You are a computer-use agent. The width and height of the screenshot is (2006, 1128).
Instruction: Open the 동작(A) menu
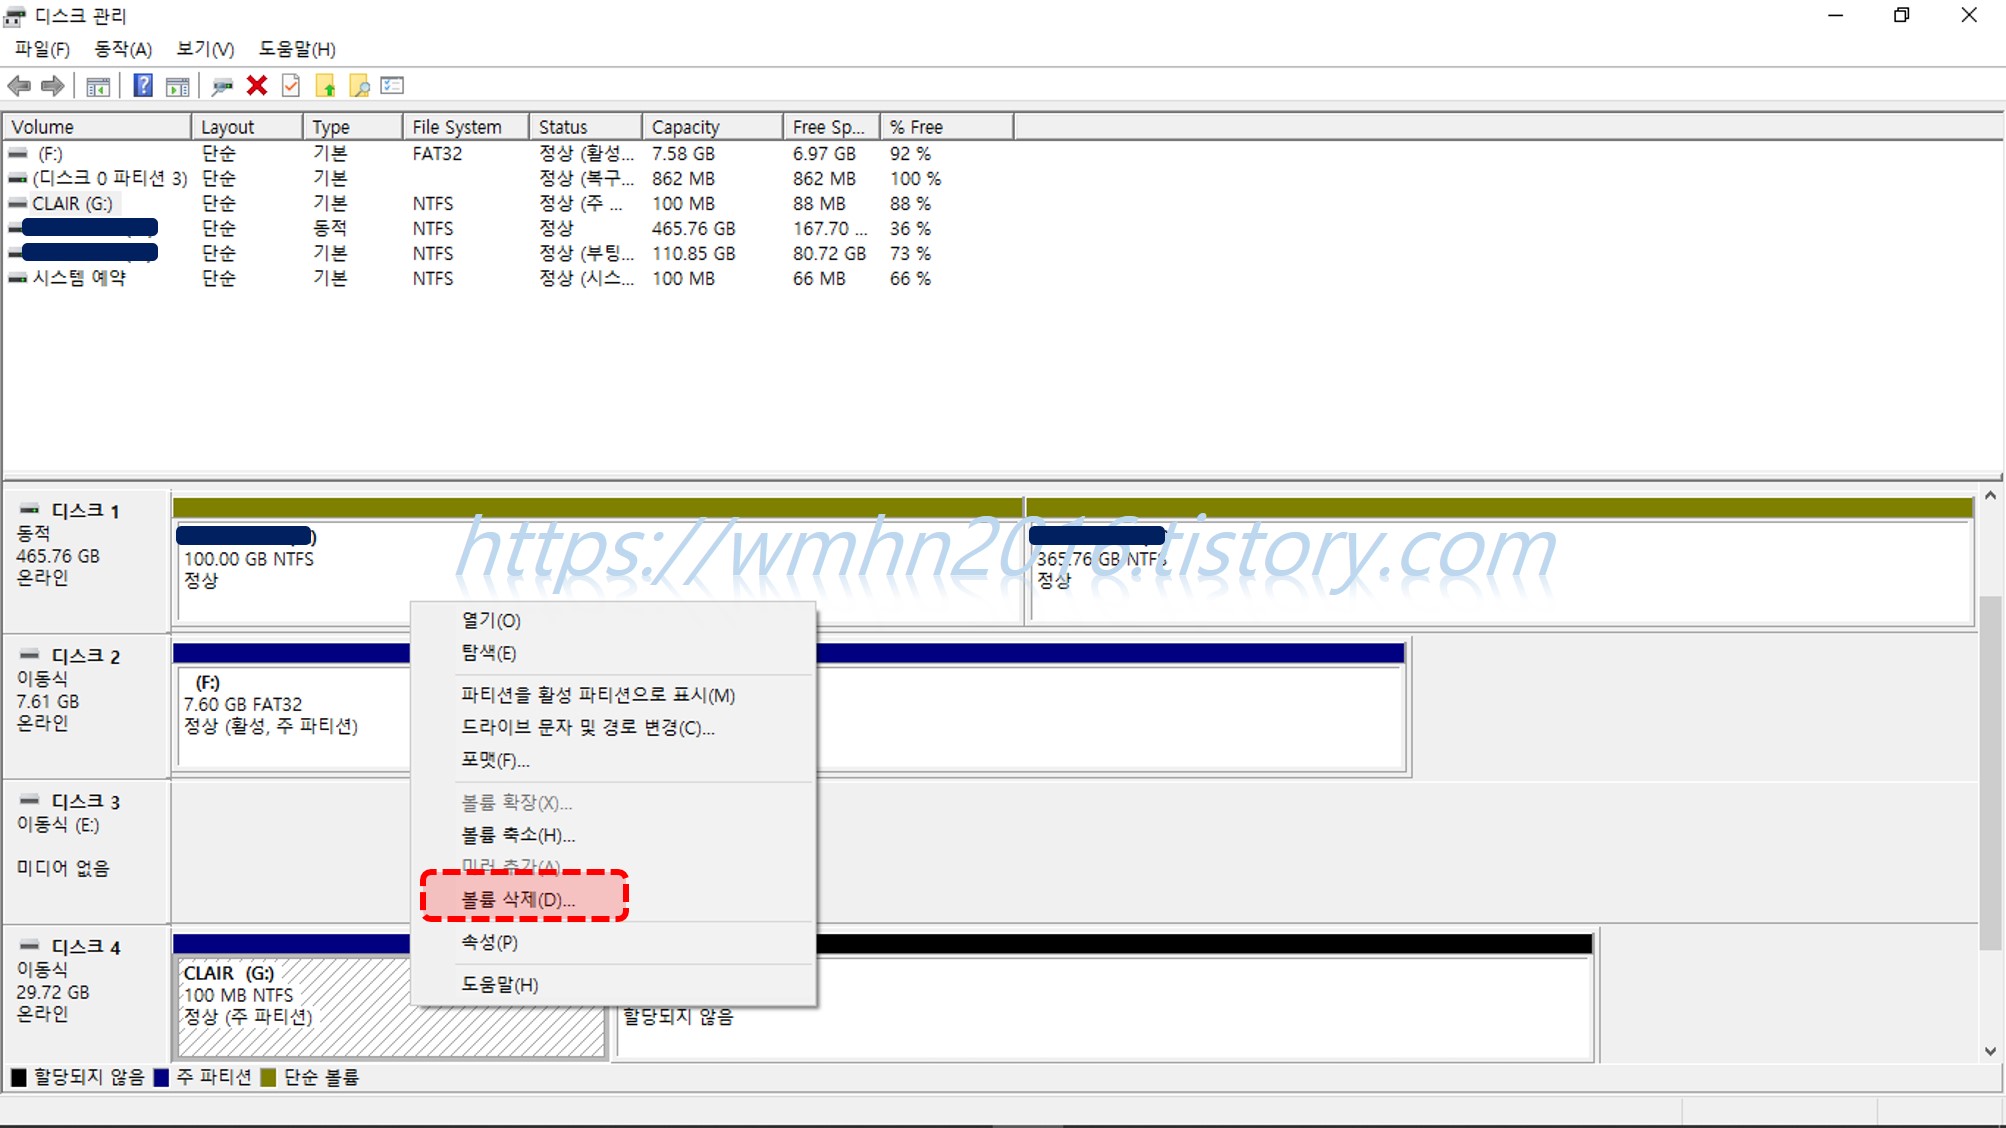[x=122, y=49]
